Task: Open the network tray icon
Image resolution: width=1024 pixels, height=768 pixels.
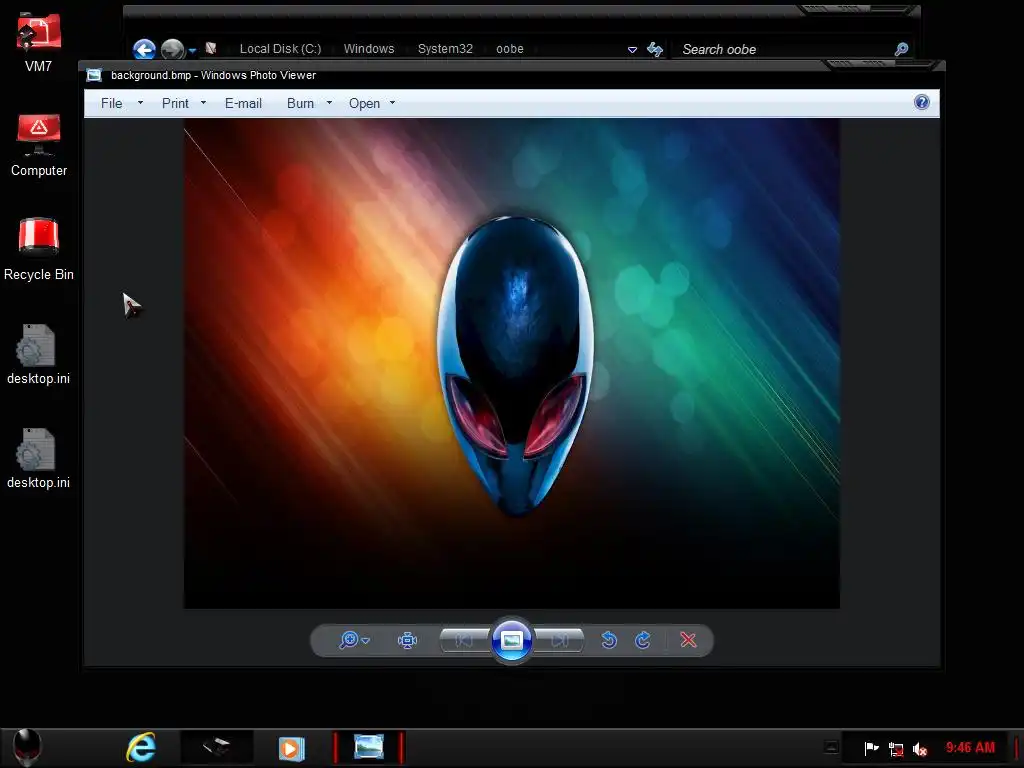Action: tap(896, 749)
